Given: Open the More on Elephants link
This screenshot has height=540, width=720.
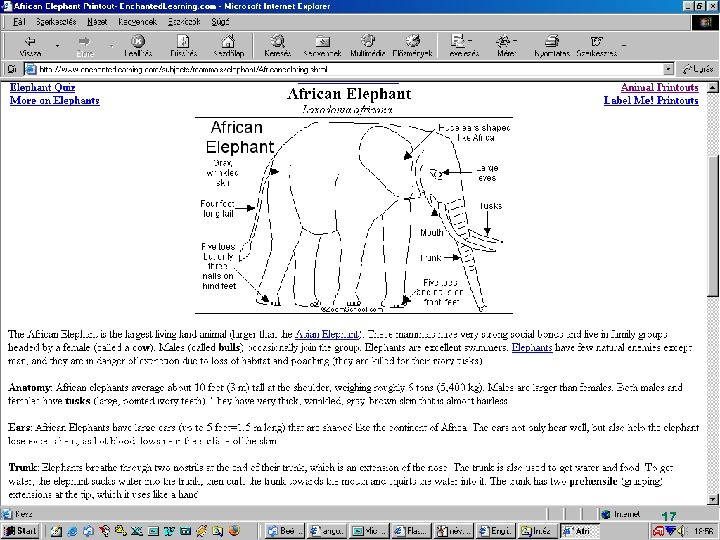Looking at the screenshot, I should (x=54, y=101).
